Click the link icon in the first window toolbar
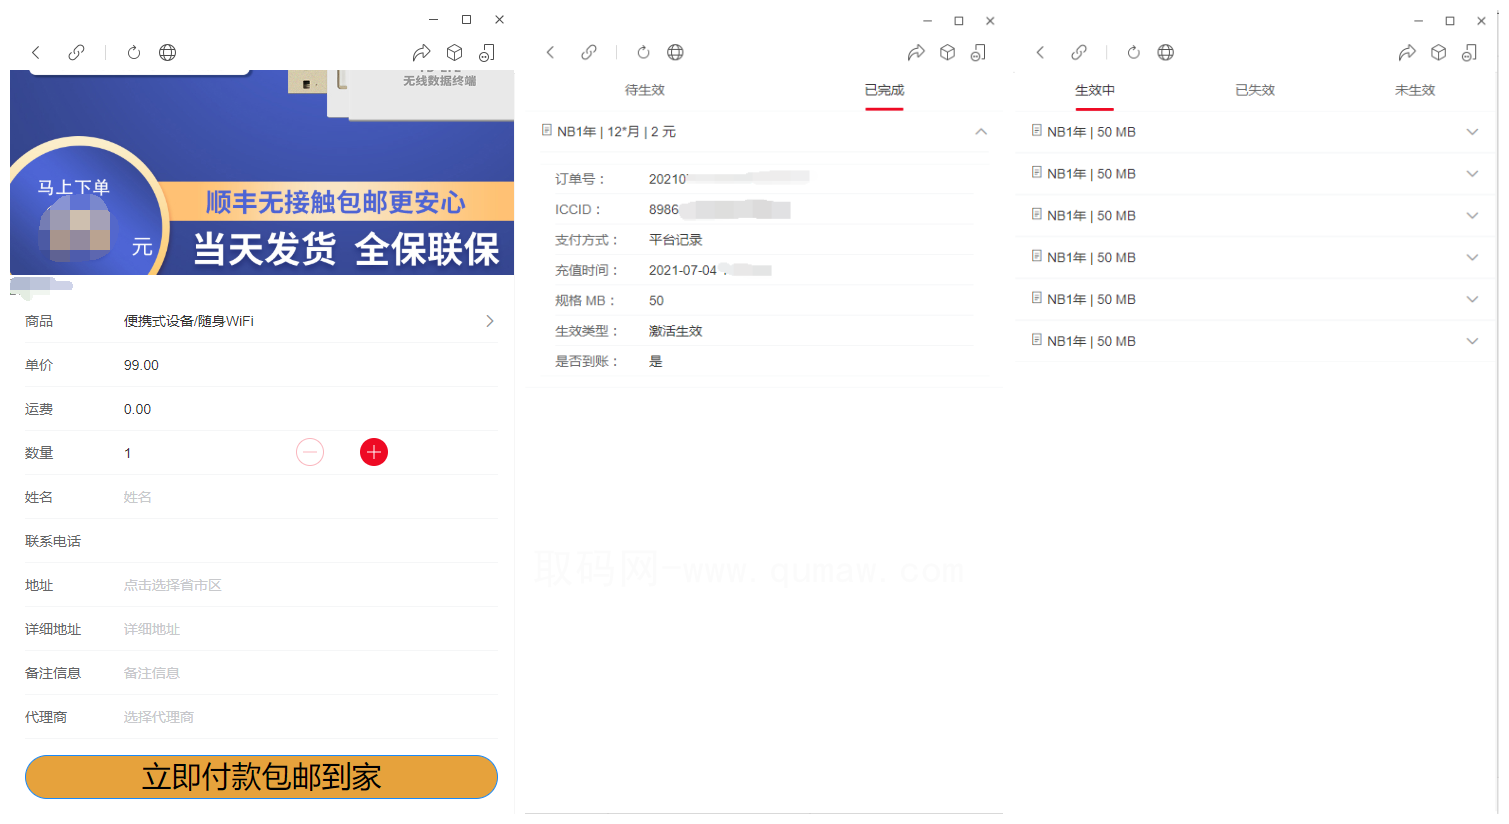 click(76, 52)
